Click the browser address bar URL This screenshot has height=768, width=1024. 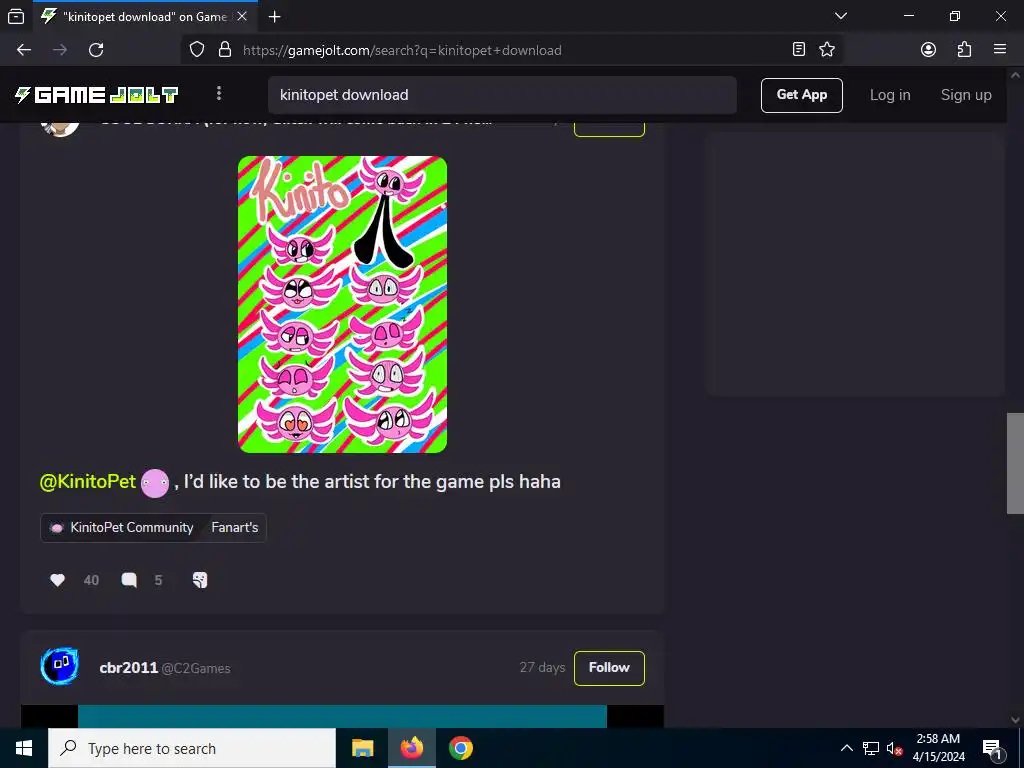click(402, 50)
